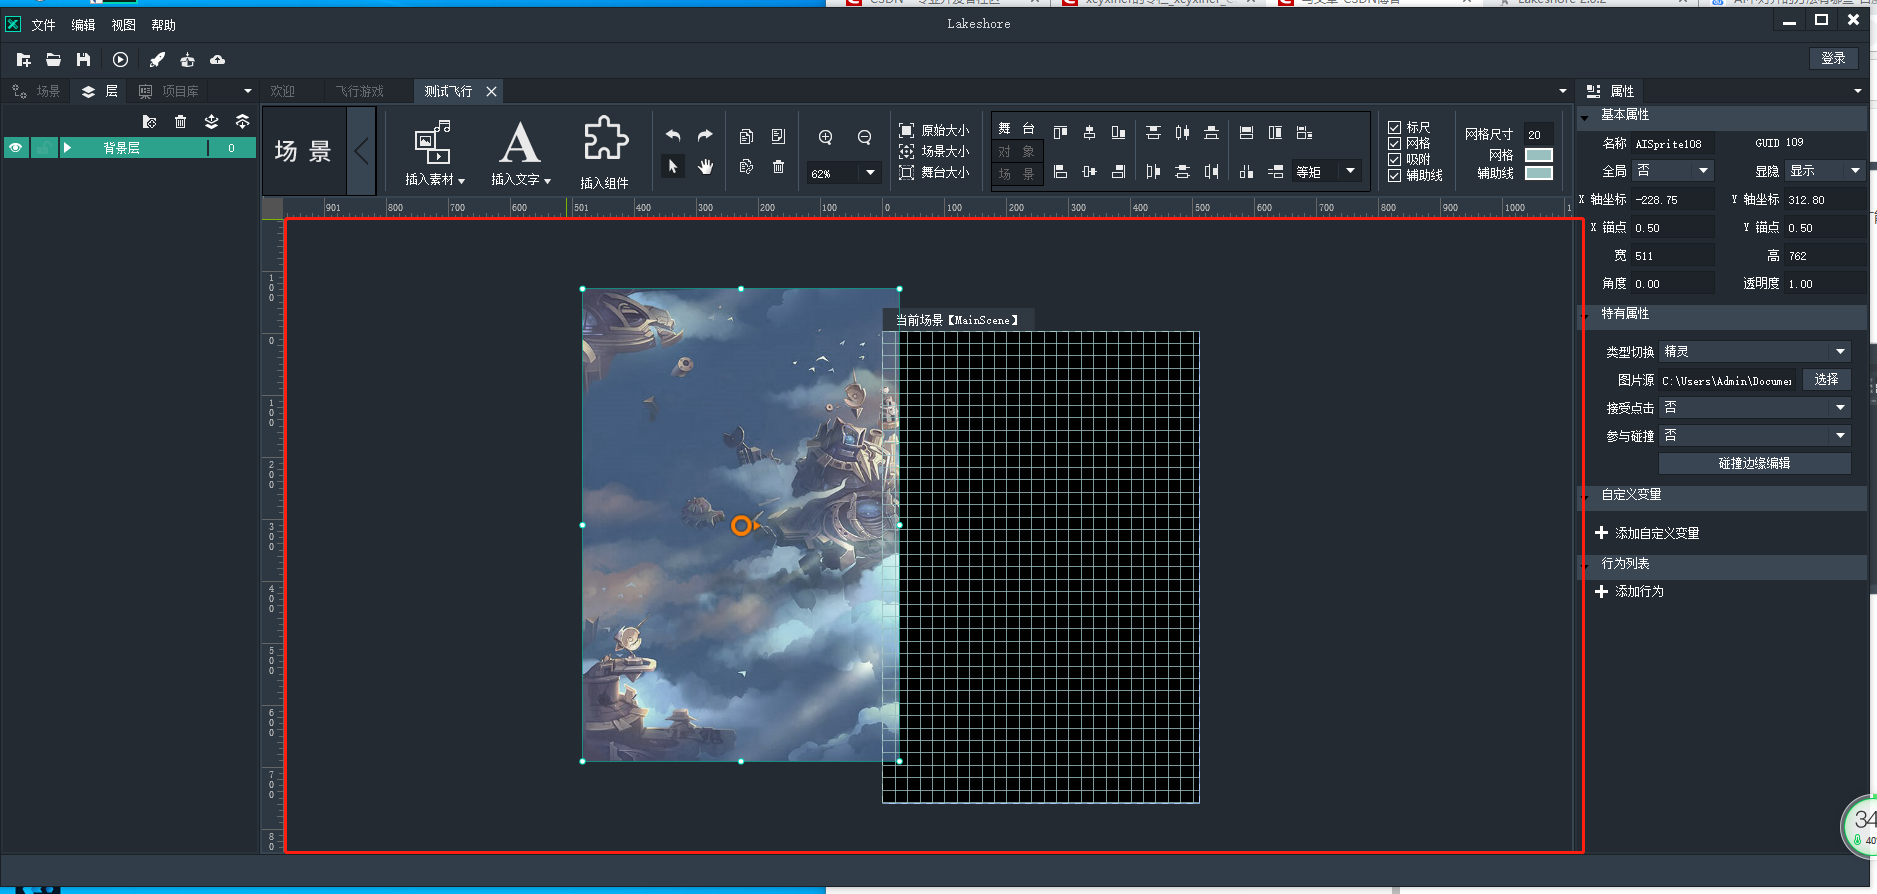The image size is (1877, 894).
Task: Zoom out with the magnifier minus icon
Action: click(x=864, y=137)
